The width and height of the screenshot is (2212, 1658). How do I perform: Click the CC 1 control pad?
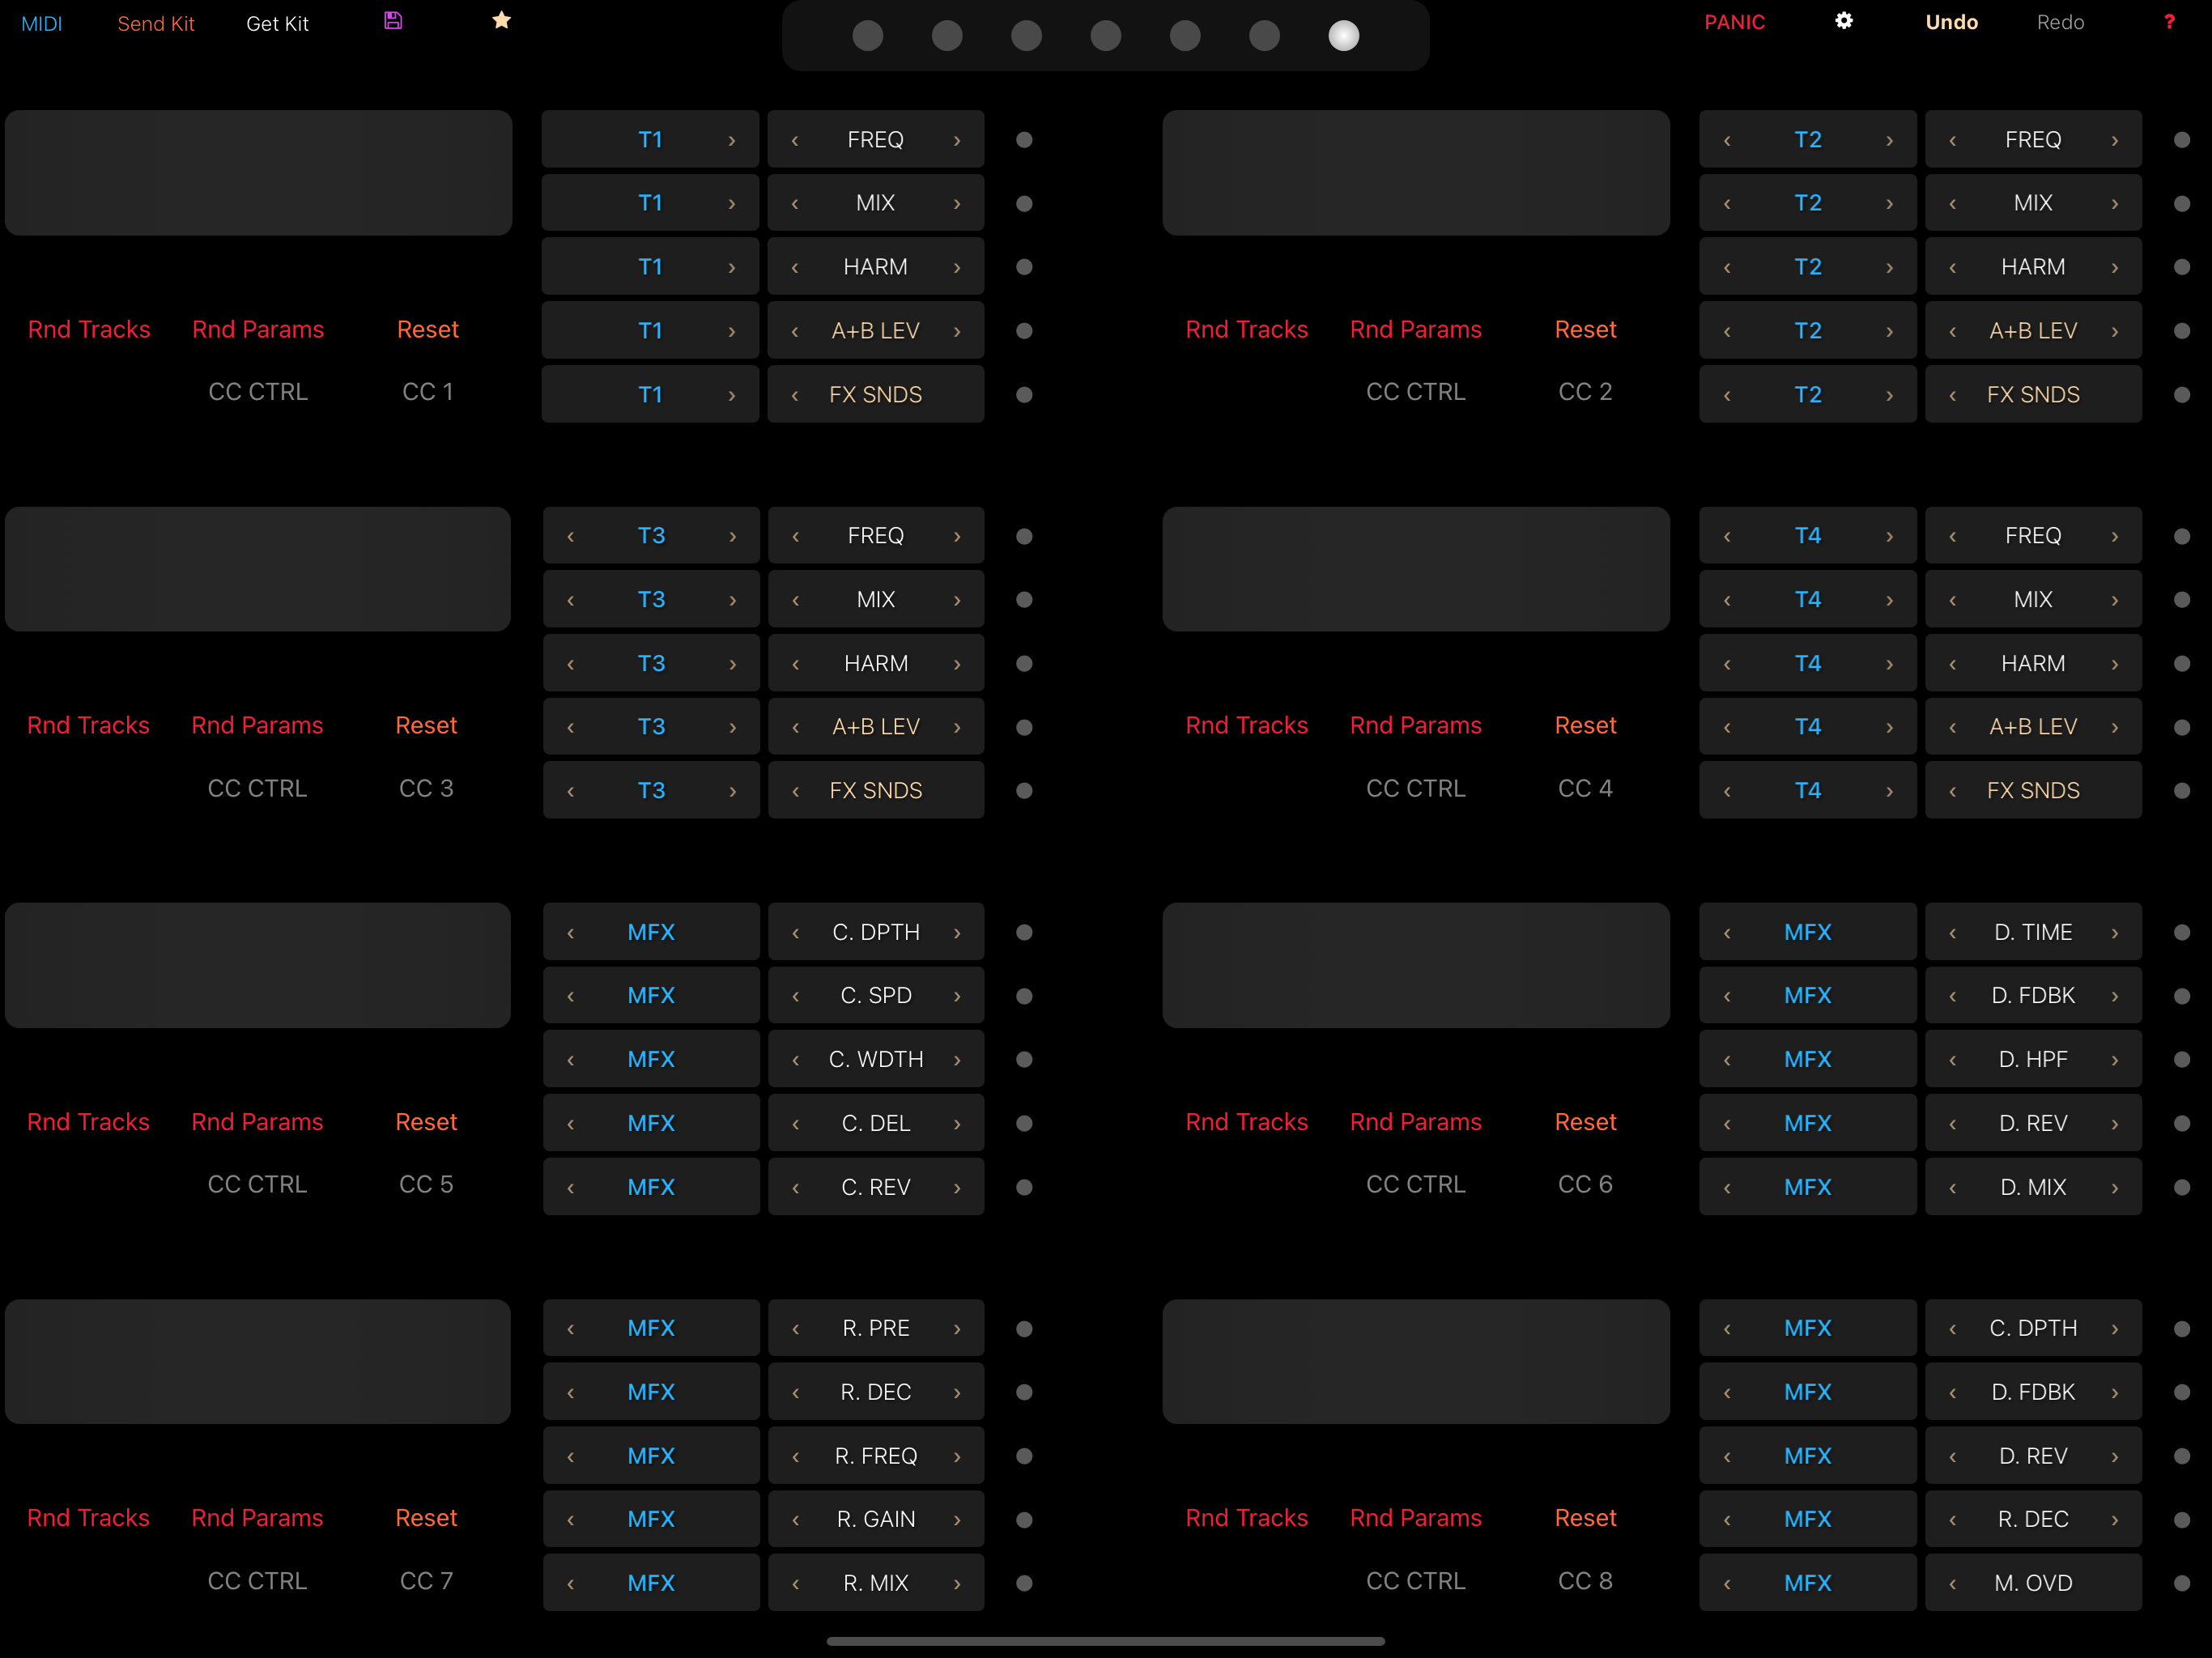[258, 173]
